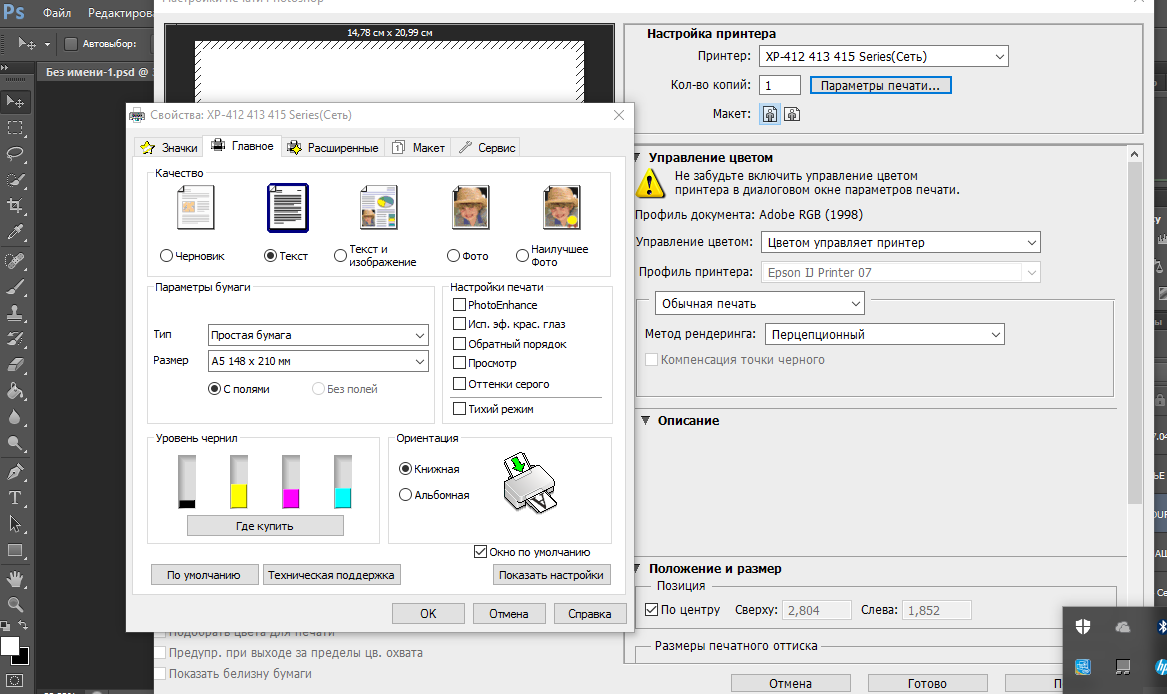This screenshot has width=1167, height=694.
Task: Select the Healing Brush tool
Action: [15, 261]
